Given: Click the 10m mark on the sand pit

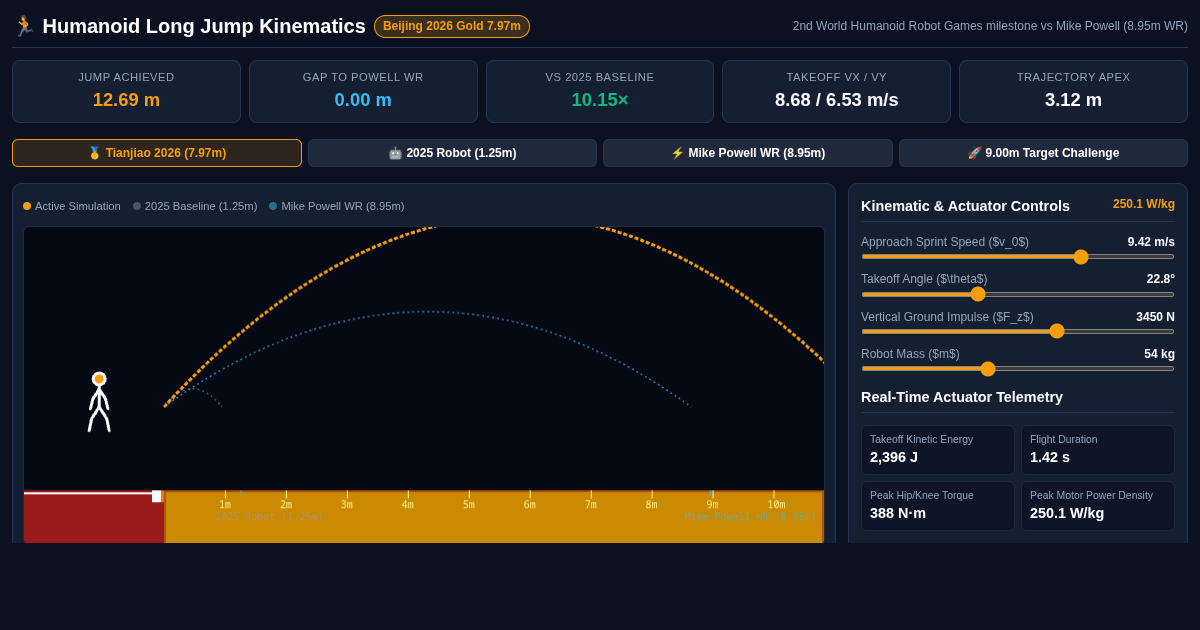Looking at the screenshot, I should coord(776,504).
